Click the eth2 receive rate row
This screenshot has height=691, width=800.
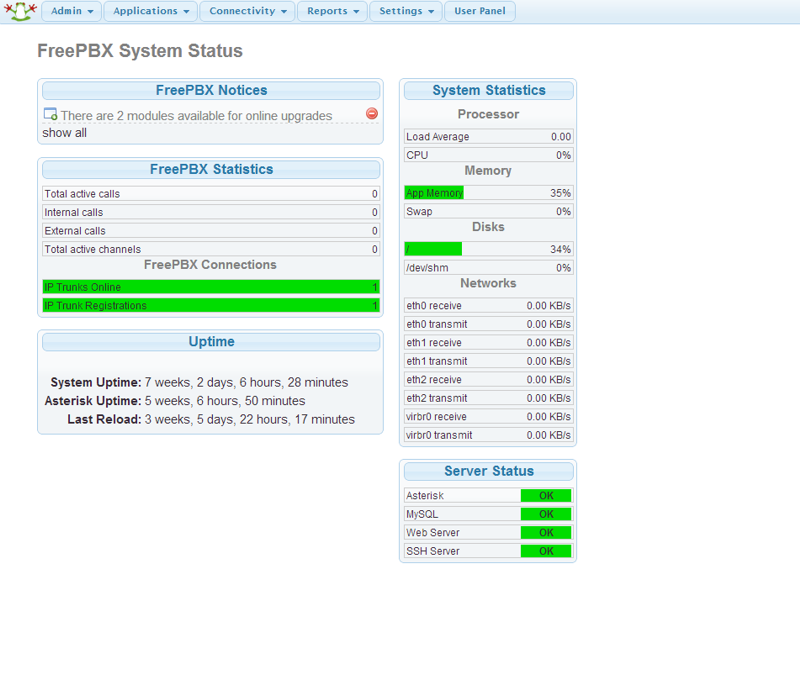[x=488, y=380]
